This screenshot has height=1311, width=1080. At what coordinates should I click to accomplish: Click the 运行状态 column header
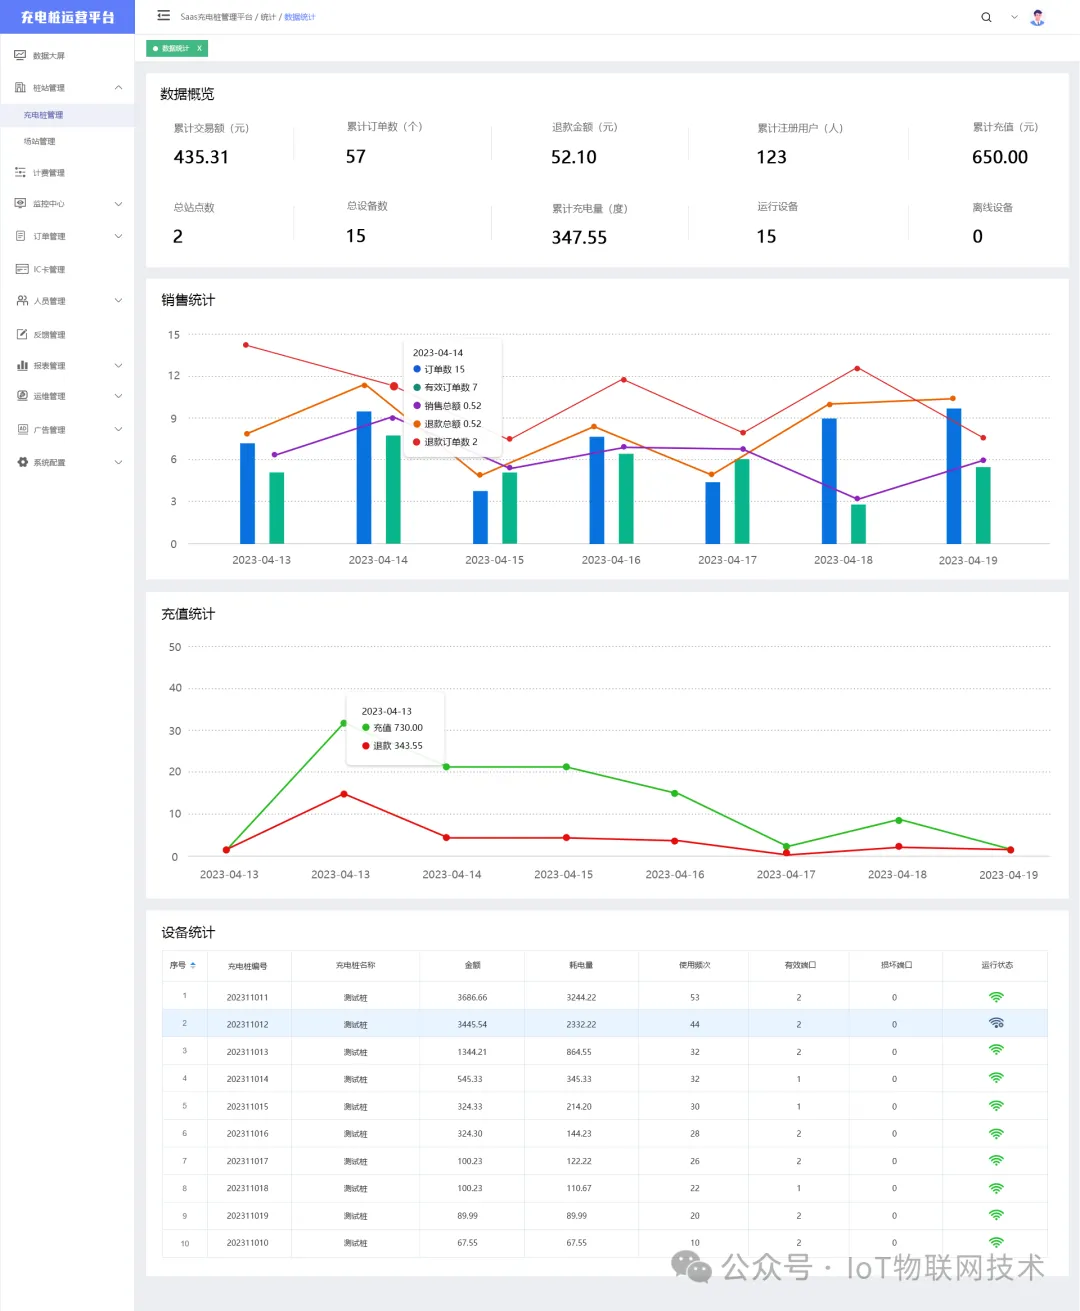(x=996, y=965)
